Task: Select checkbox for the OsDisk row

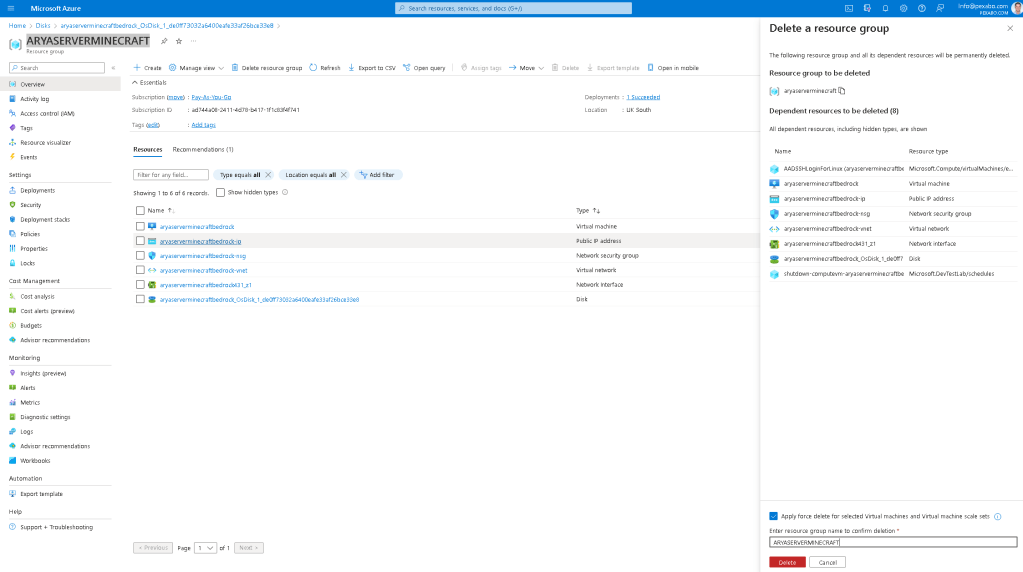Action: coord(140,299)
